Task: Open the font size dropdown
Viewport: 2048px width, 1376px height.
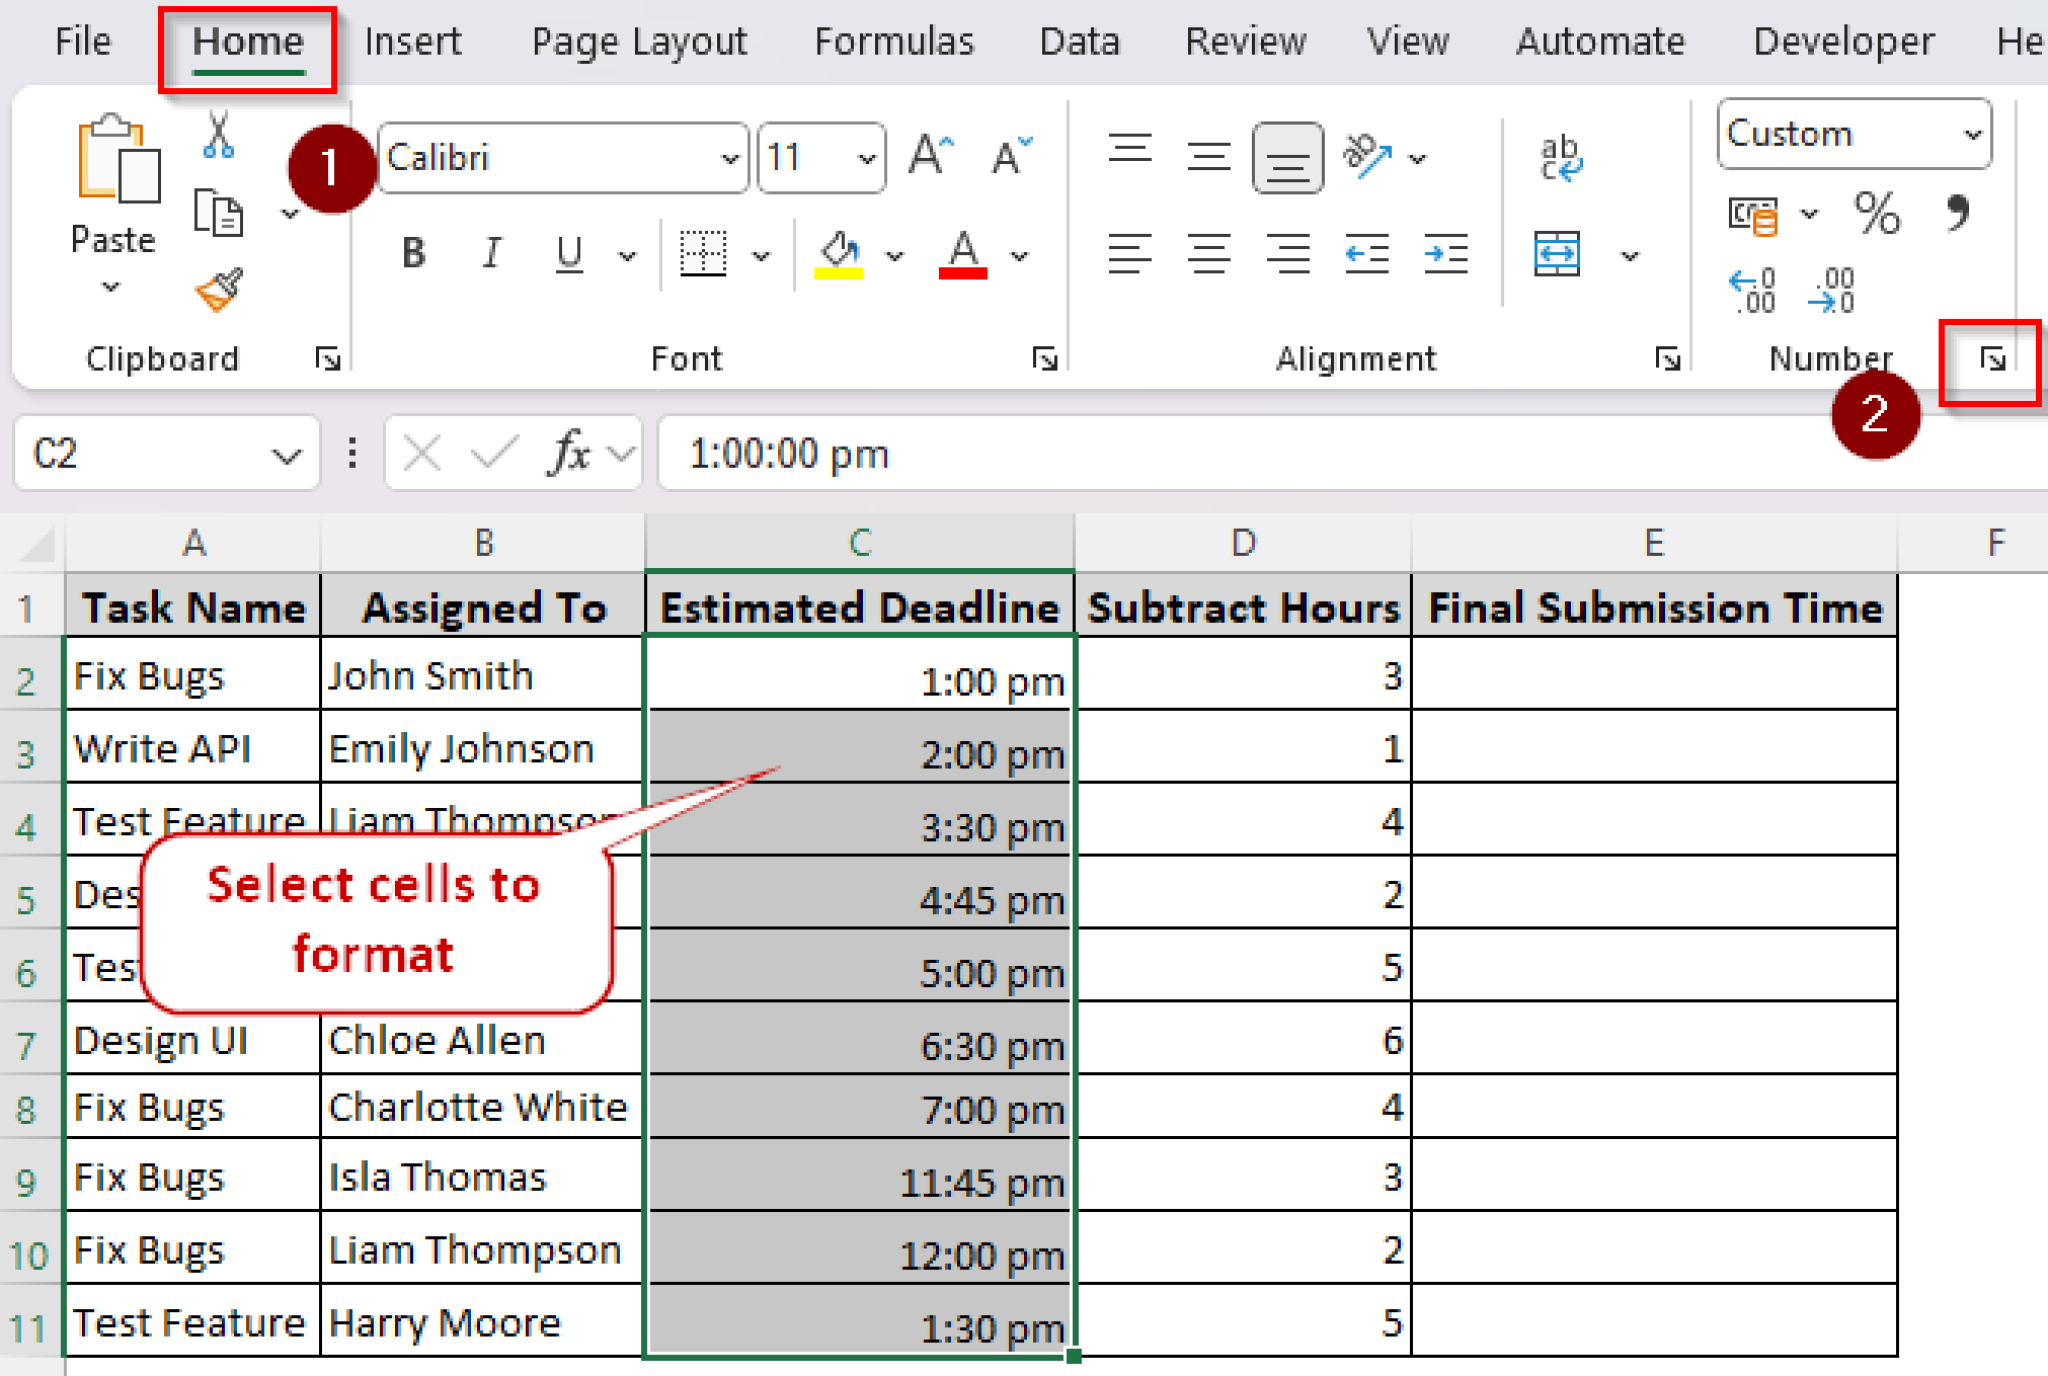Action: click(x=866, y=157)
